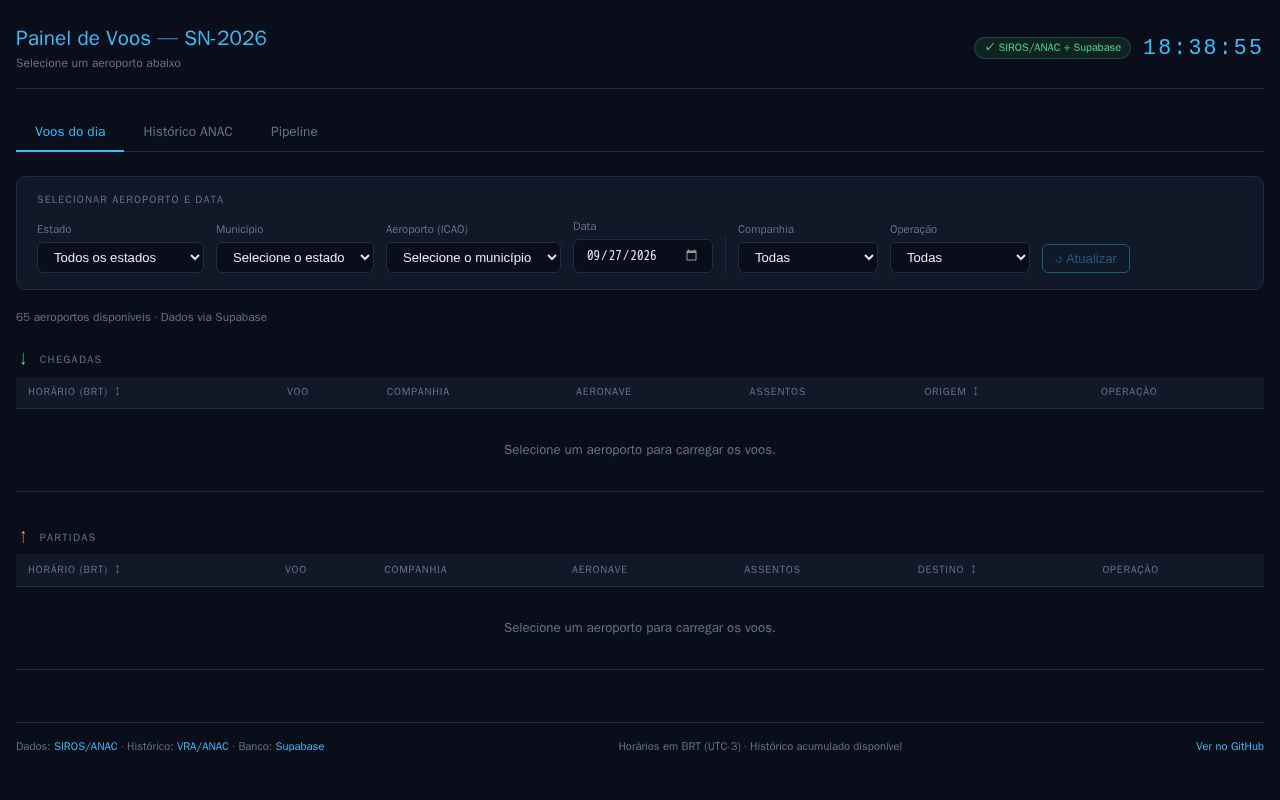Click the green Chegadas down-arrow icon
The width and height of the screenshot is (1280, 800).
23,358
